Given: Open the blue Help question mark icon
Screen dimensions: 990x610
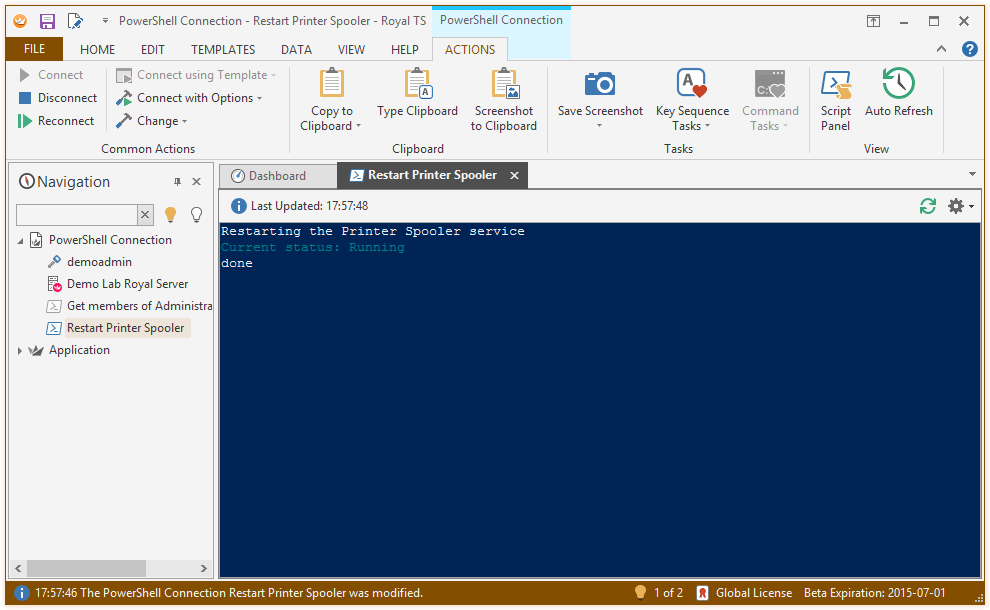Looking at the screenshot, I should 970,49.
